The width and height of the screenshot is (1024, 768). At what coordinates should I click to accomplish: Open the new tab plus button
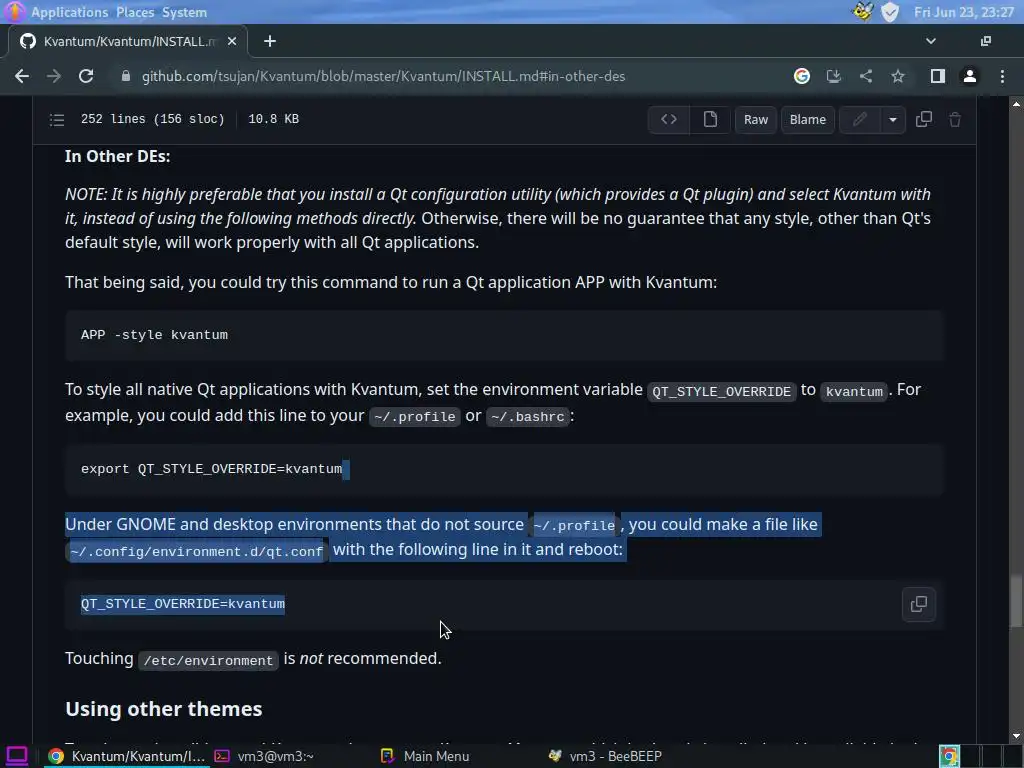[270, 41]
